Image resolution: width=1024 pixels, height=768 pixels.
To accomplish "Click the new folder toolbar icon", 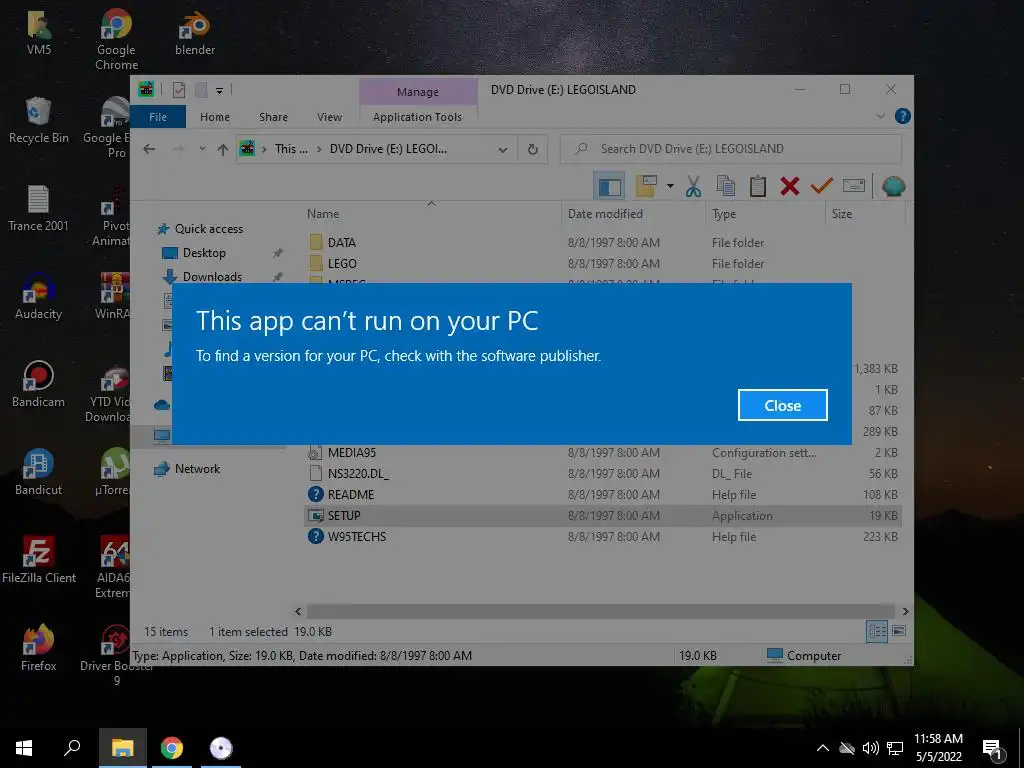I will click(646, 187).
